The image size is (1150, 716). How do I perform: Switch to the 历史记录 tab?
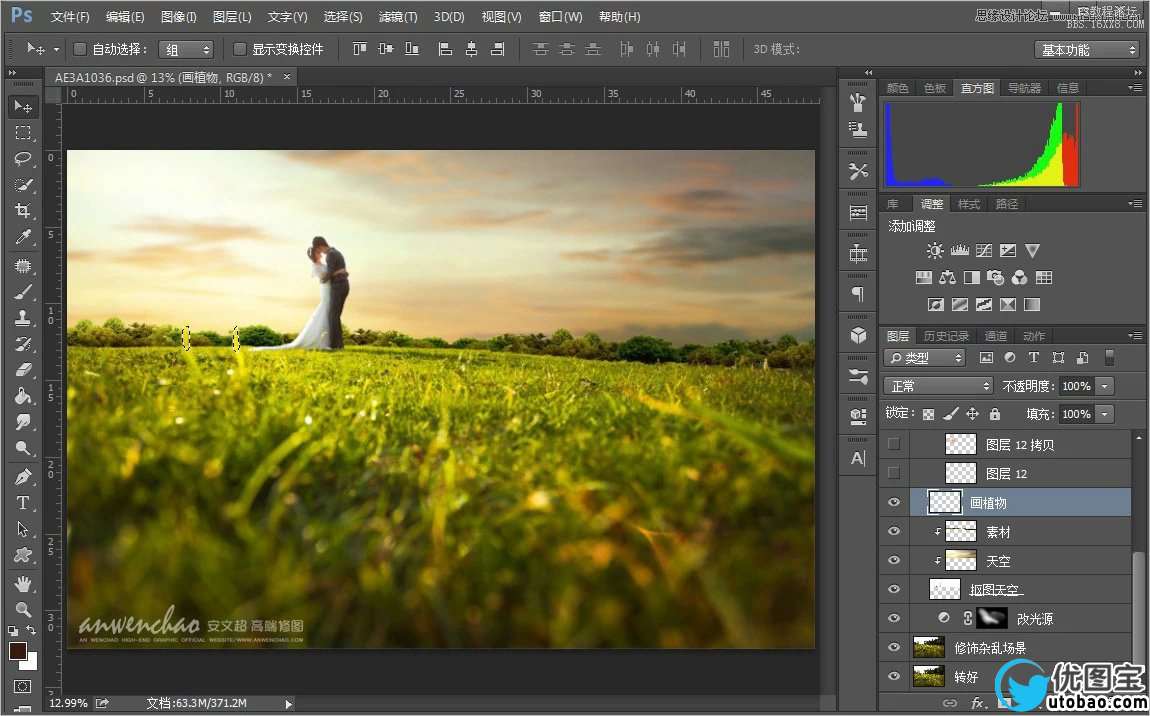point(946,336)
